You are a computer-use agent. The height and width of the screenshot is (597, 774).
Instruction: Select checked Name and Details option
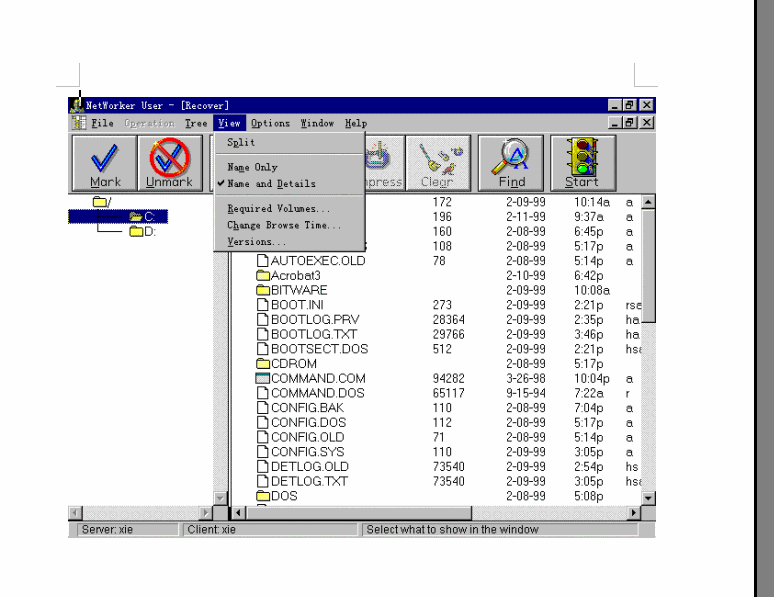pyautogui.click(x=270, y=184)
